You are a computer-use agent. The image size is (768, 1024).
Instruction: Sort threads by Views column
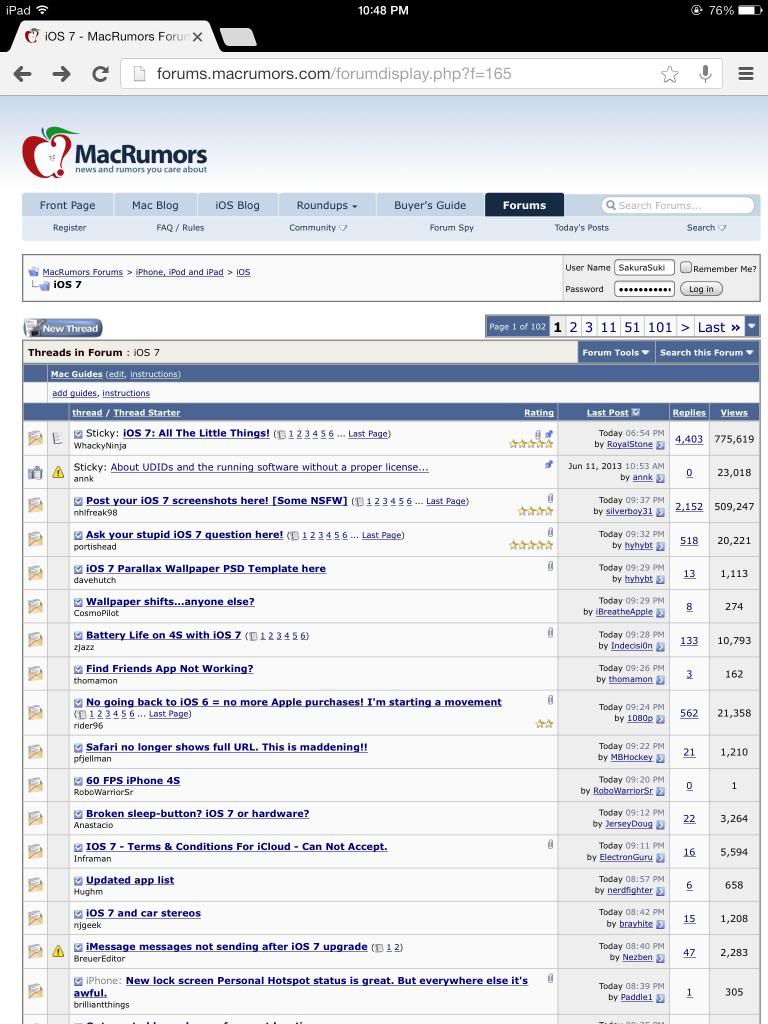[734, 413]
